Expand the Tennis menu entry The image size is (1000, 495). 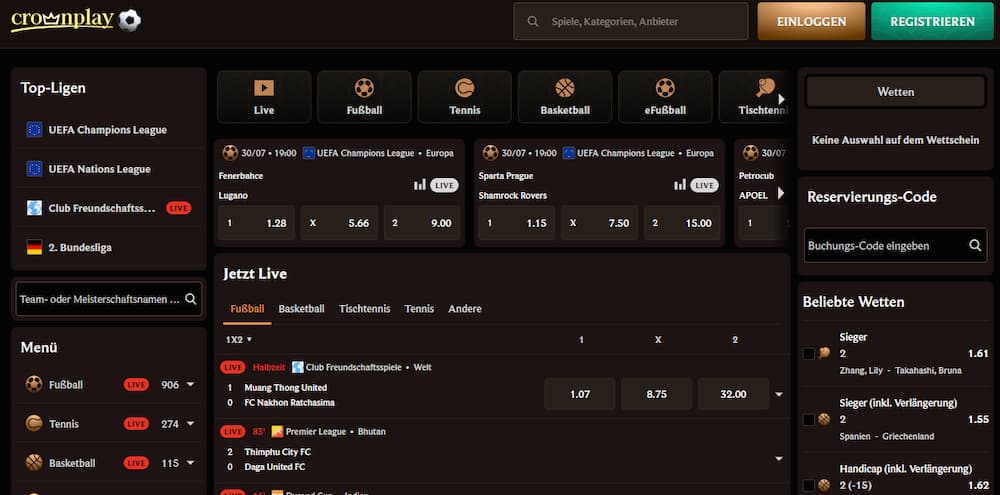190,424
